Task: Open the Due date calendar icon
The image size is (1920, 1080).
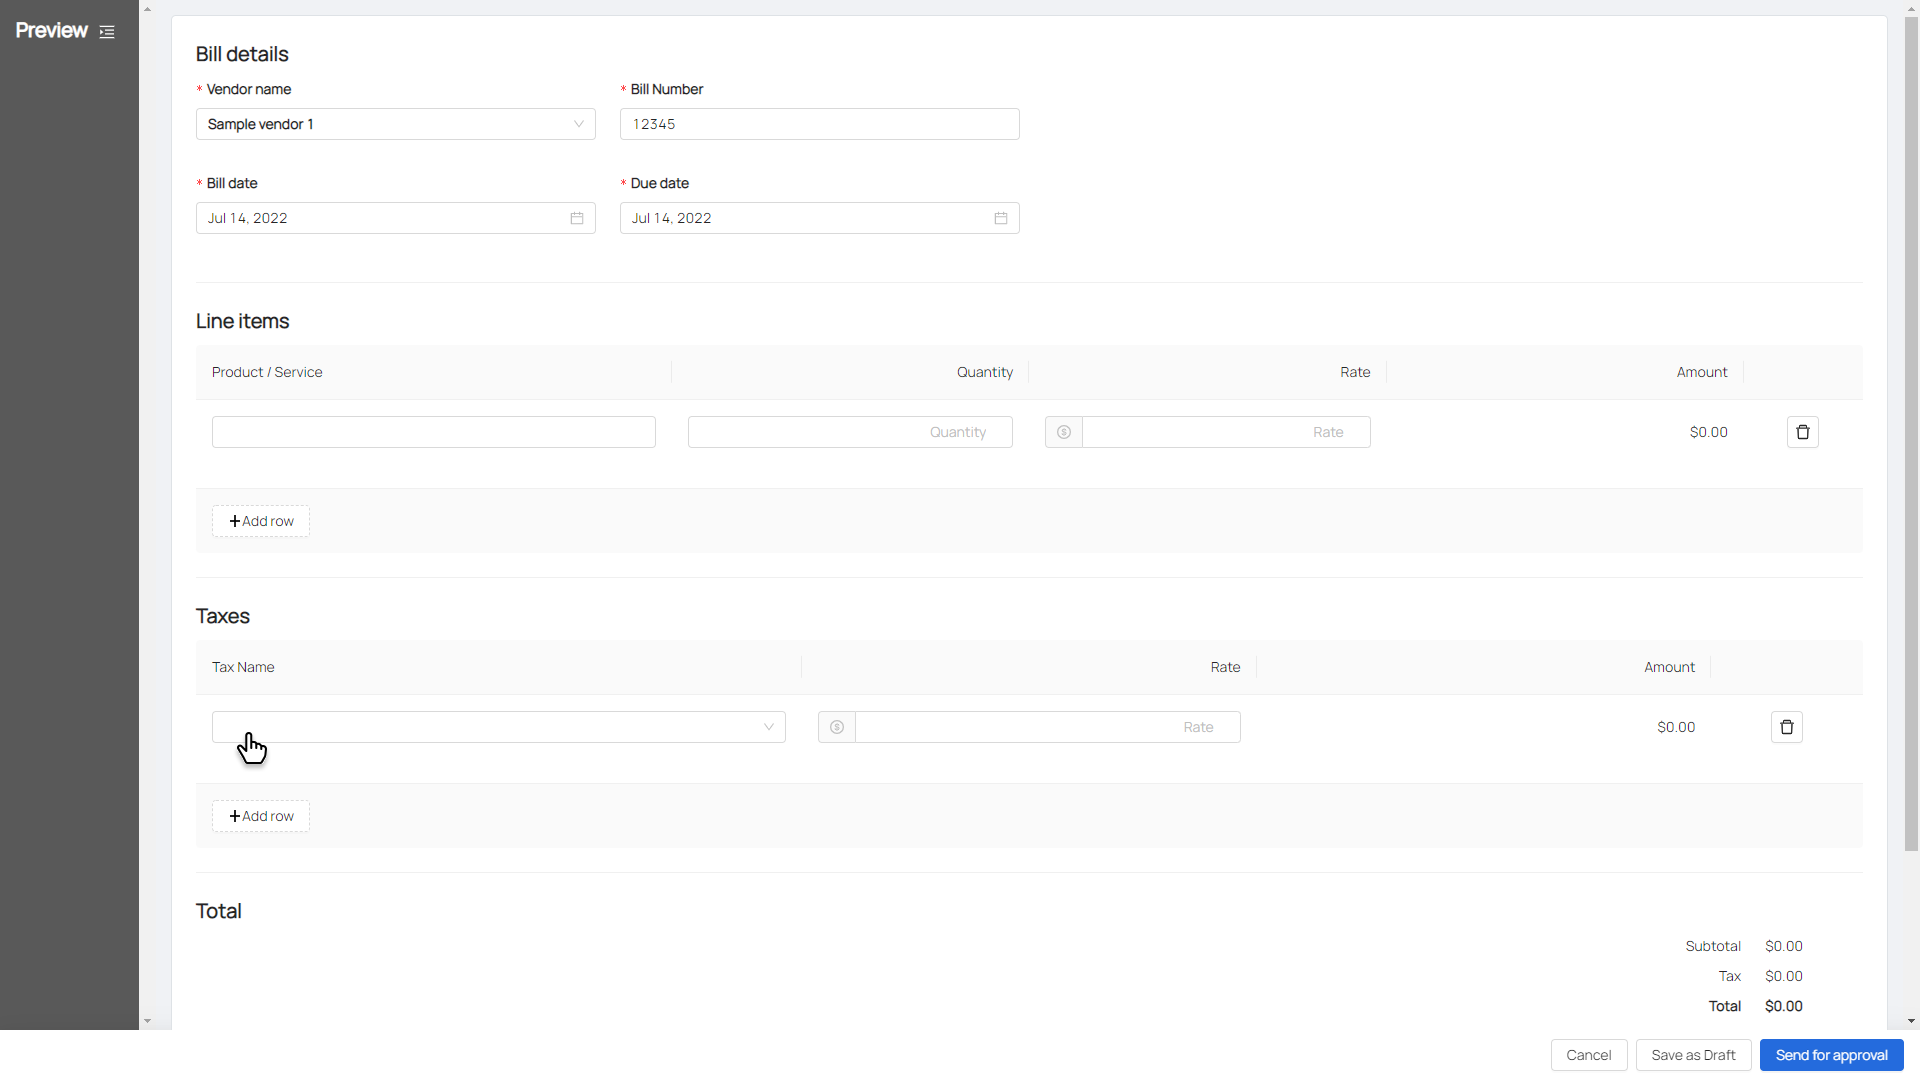Action: click(x=1001, y=218)
